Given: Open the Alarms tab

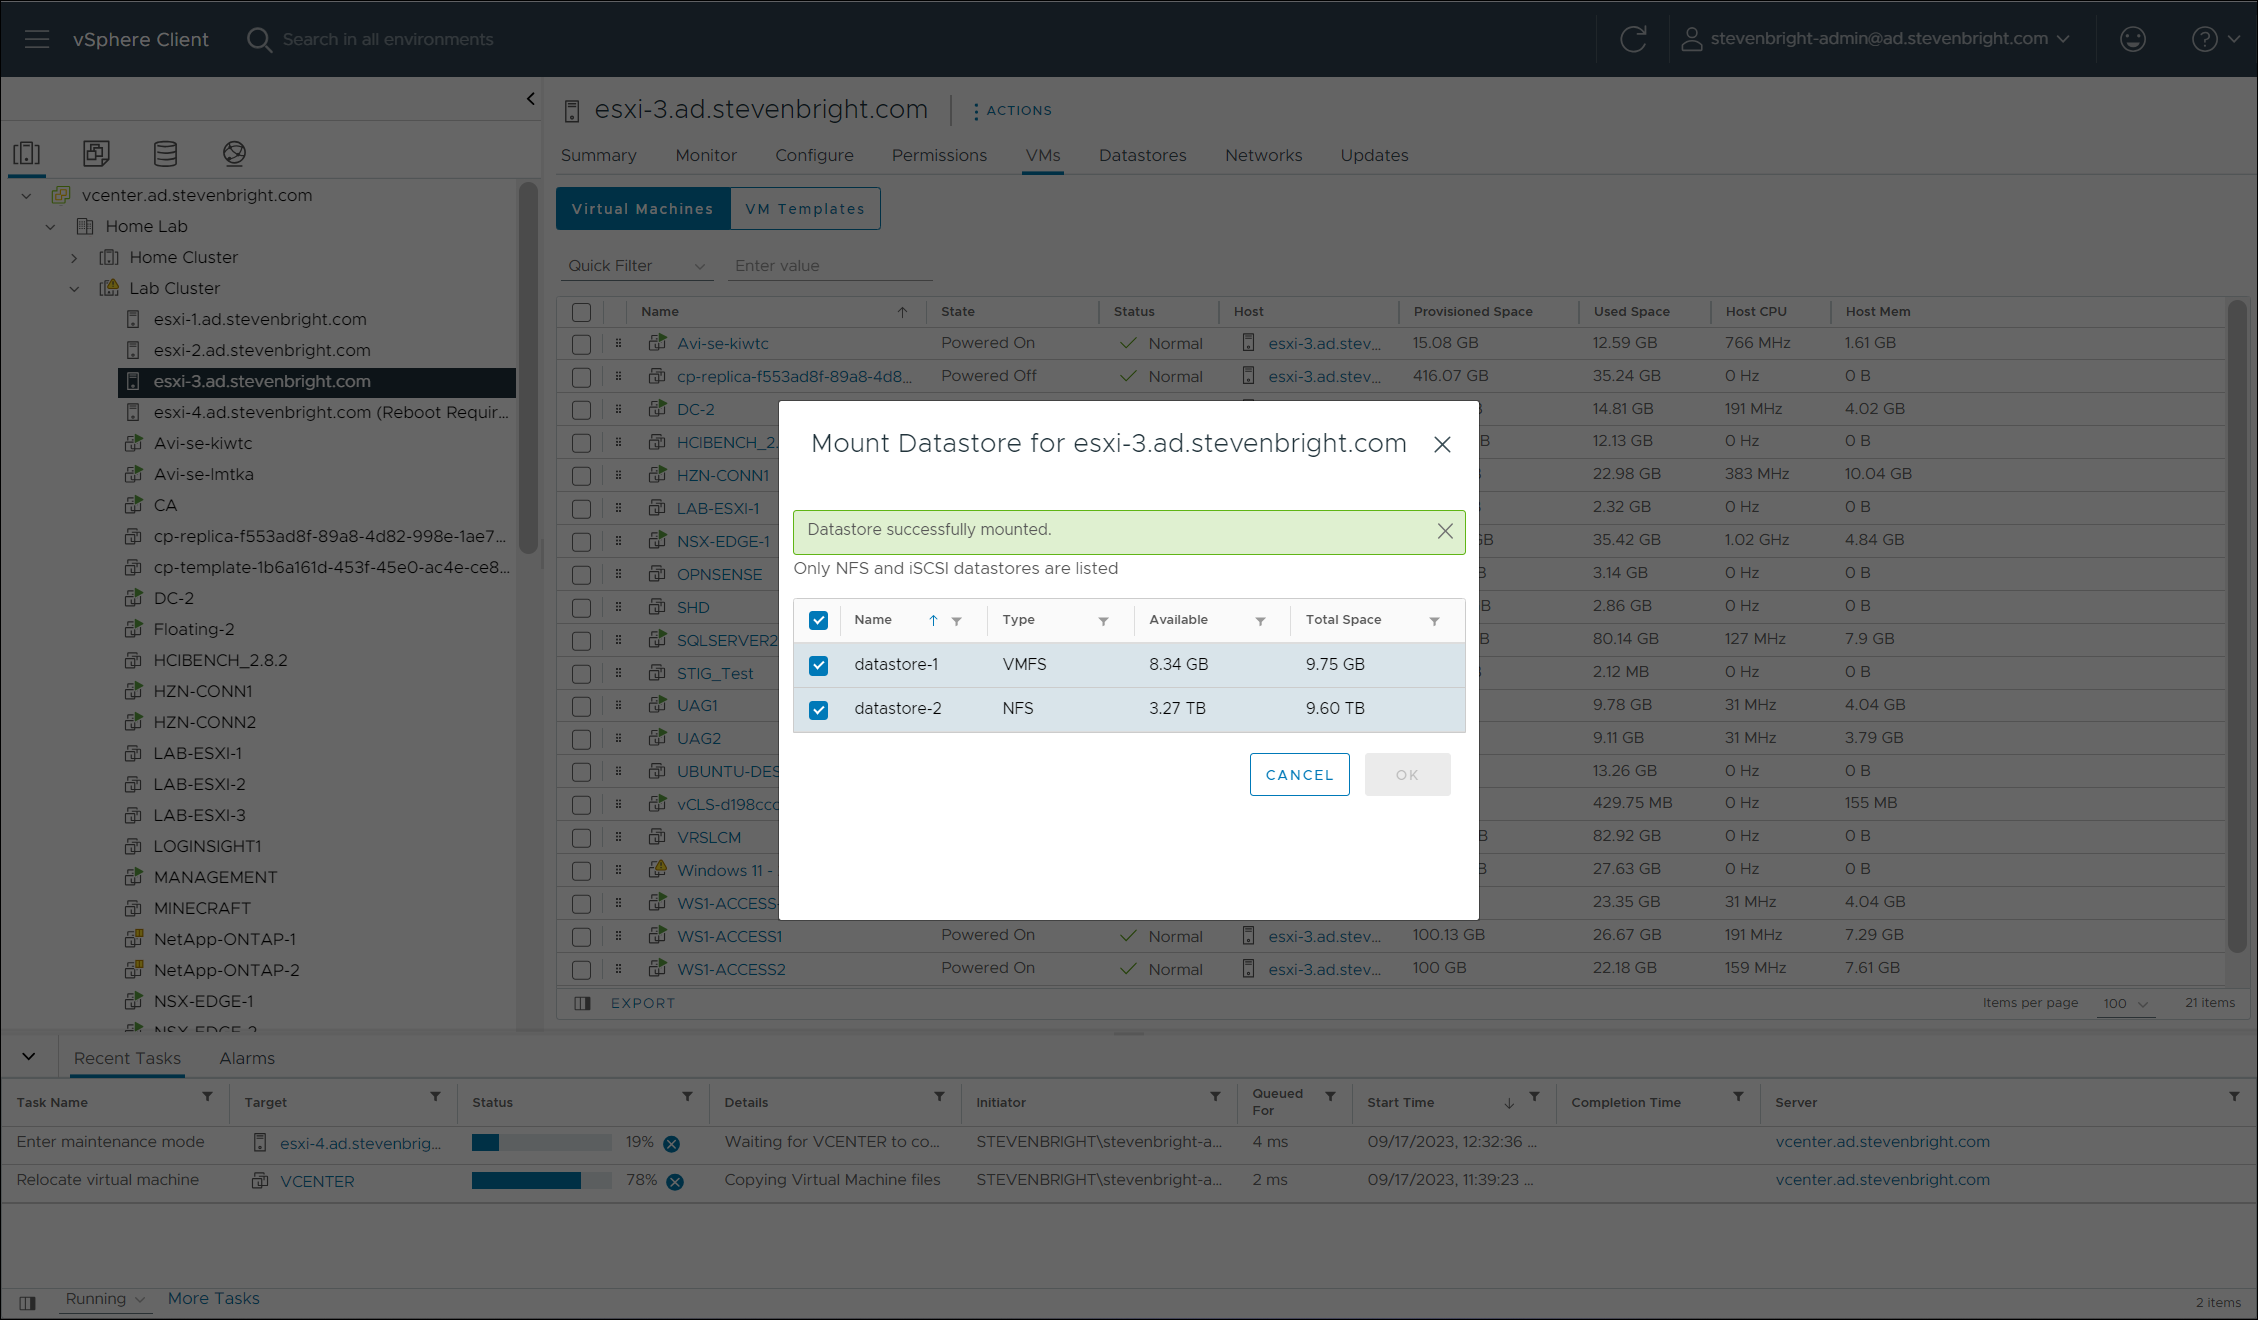Looking at the screenshot, I should 247,1058.
